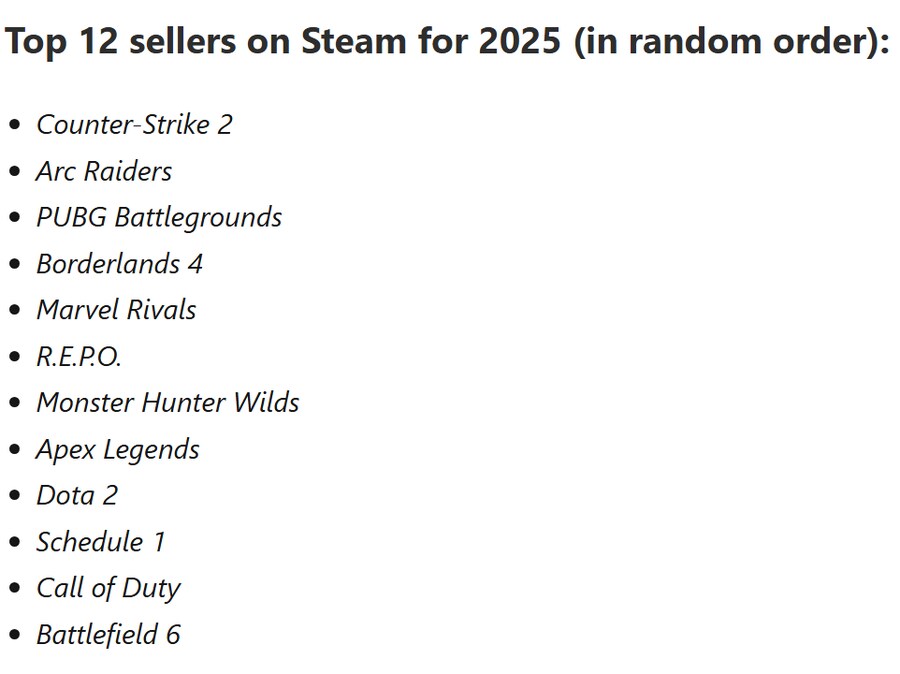Click the bullet point beside Borderlands 4
Screen dimensions: 900x674
[14, 264]
